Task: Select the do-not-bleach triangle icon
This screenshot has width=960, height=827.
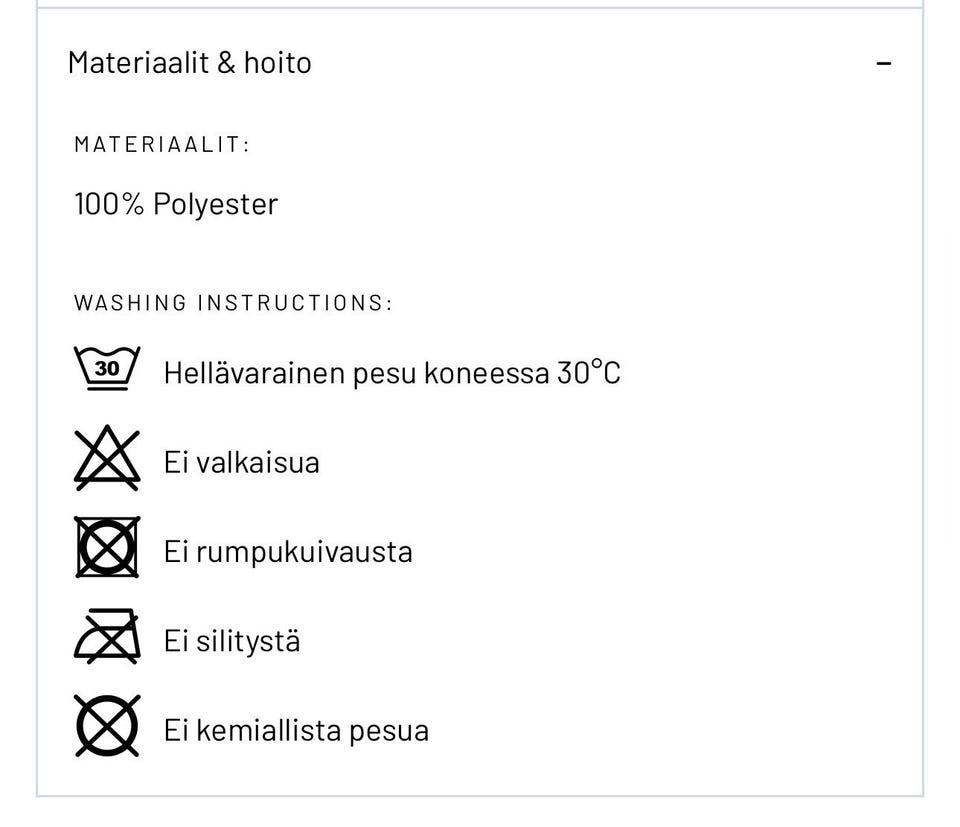Action: coord(106,456)
